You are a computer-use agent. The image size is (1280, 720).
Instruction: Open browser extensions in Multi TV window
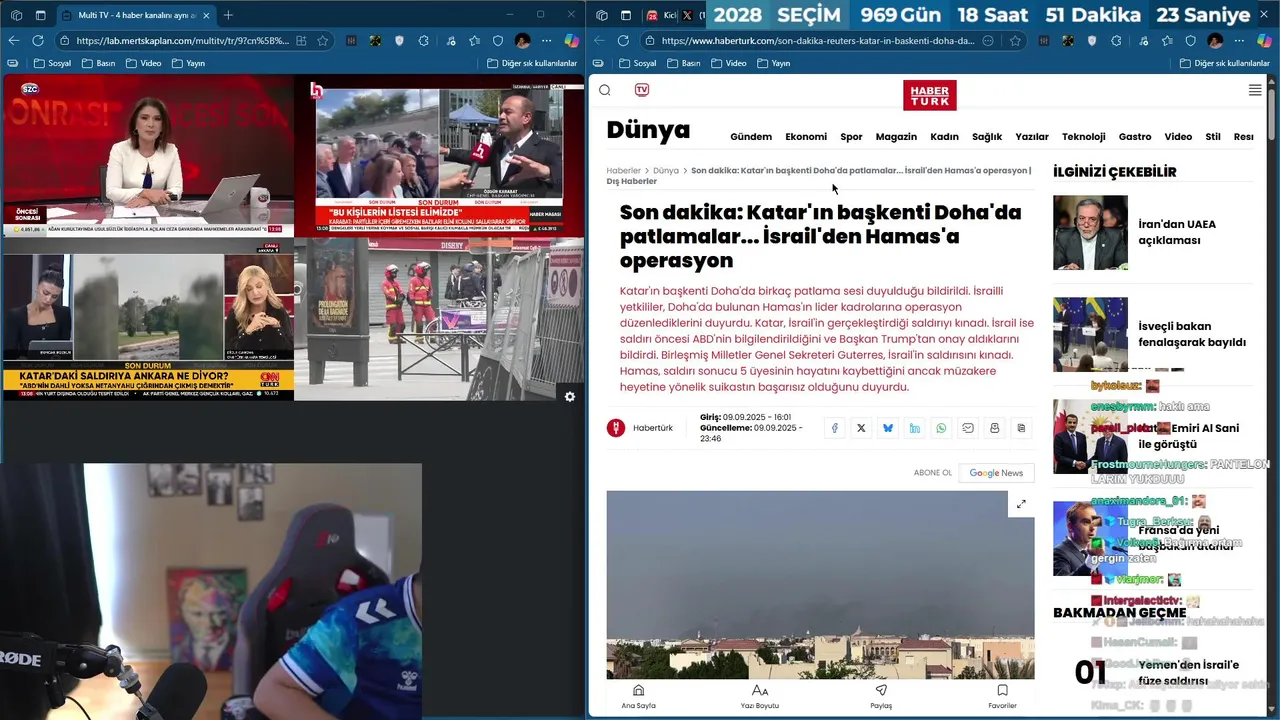coord(424,41)
